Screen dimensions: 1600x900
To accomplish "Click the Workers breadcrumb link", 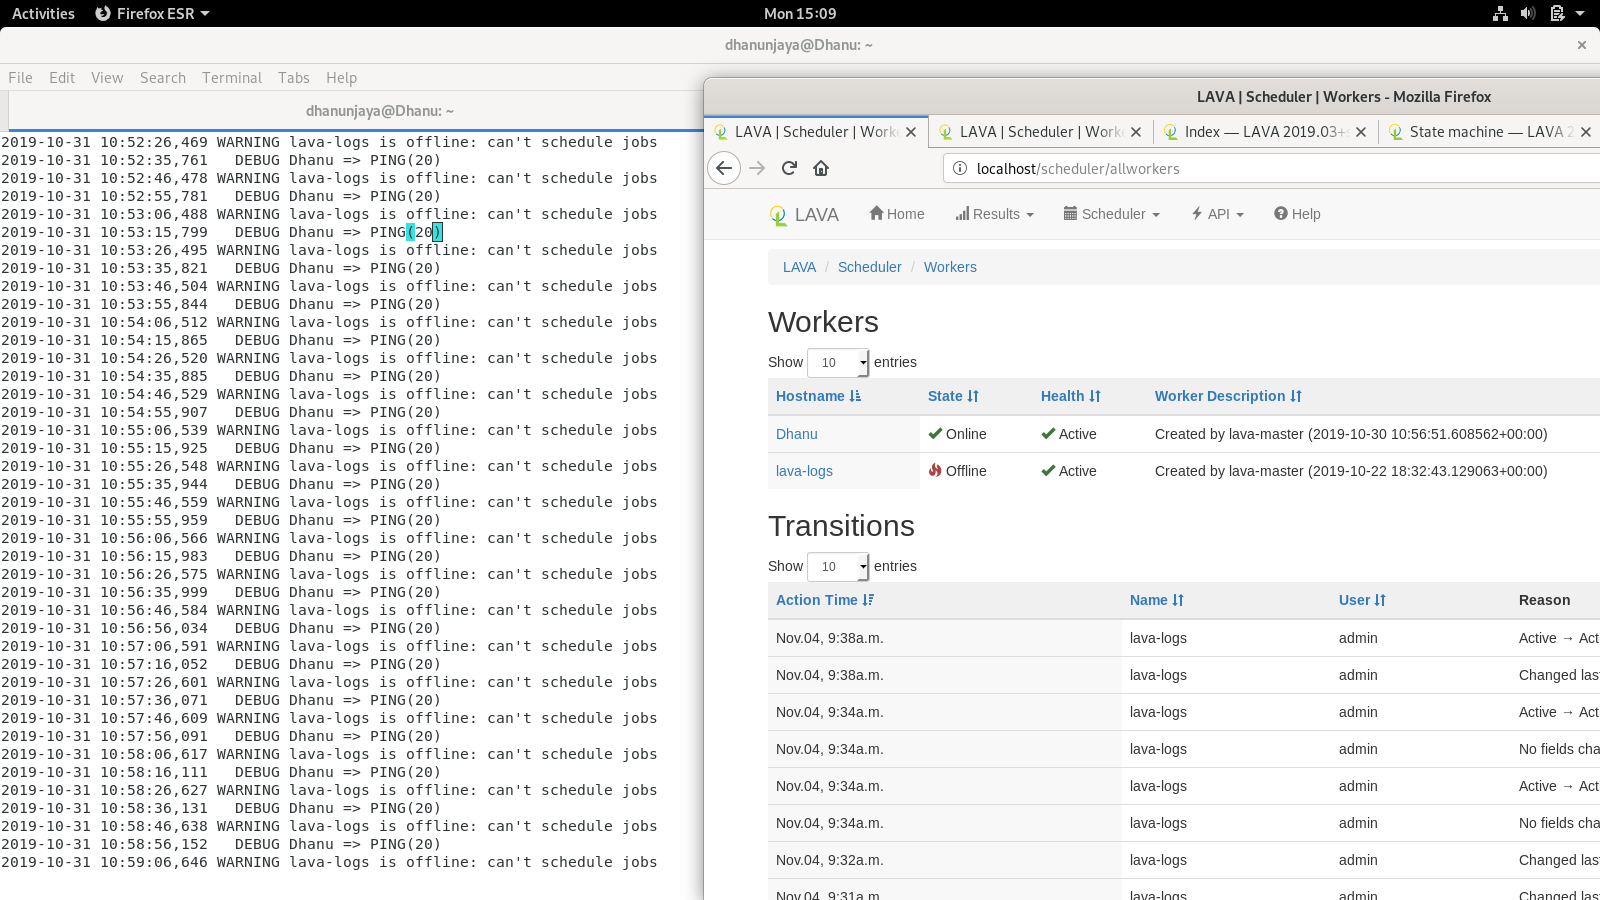I will coord(950,267).
